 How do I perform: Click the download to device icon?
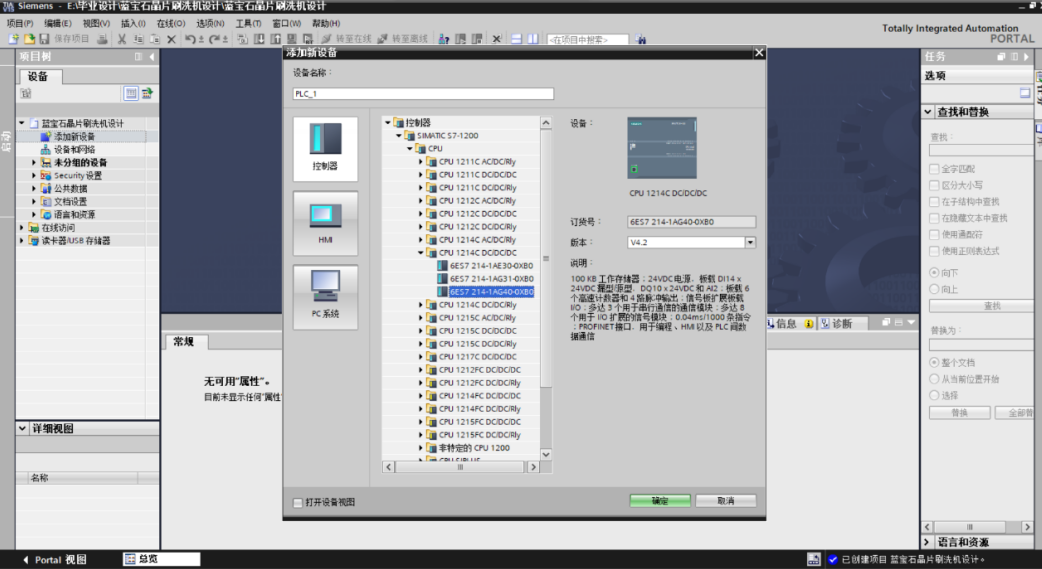pyautogui.click(x=259, y=39)
